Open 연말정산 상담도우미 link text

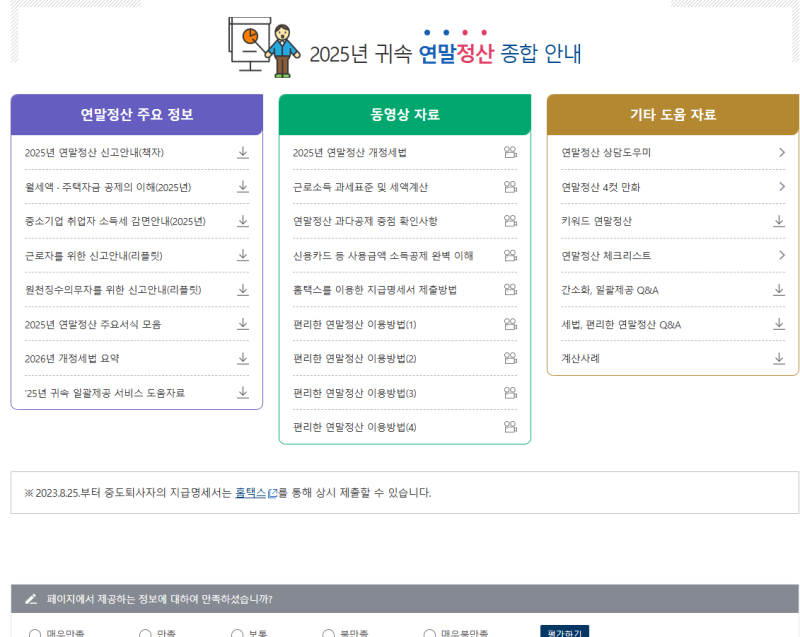[606, 152]
